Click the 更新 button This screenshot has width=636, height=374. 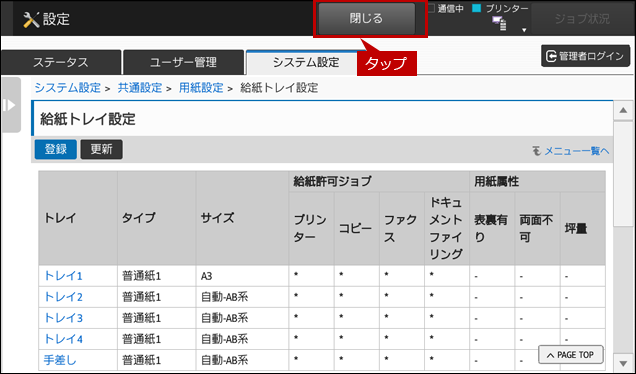pyautogui.click(x=101, y=149)
